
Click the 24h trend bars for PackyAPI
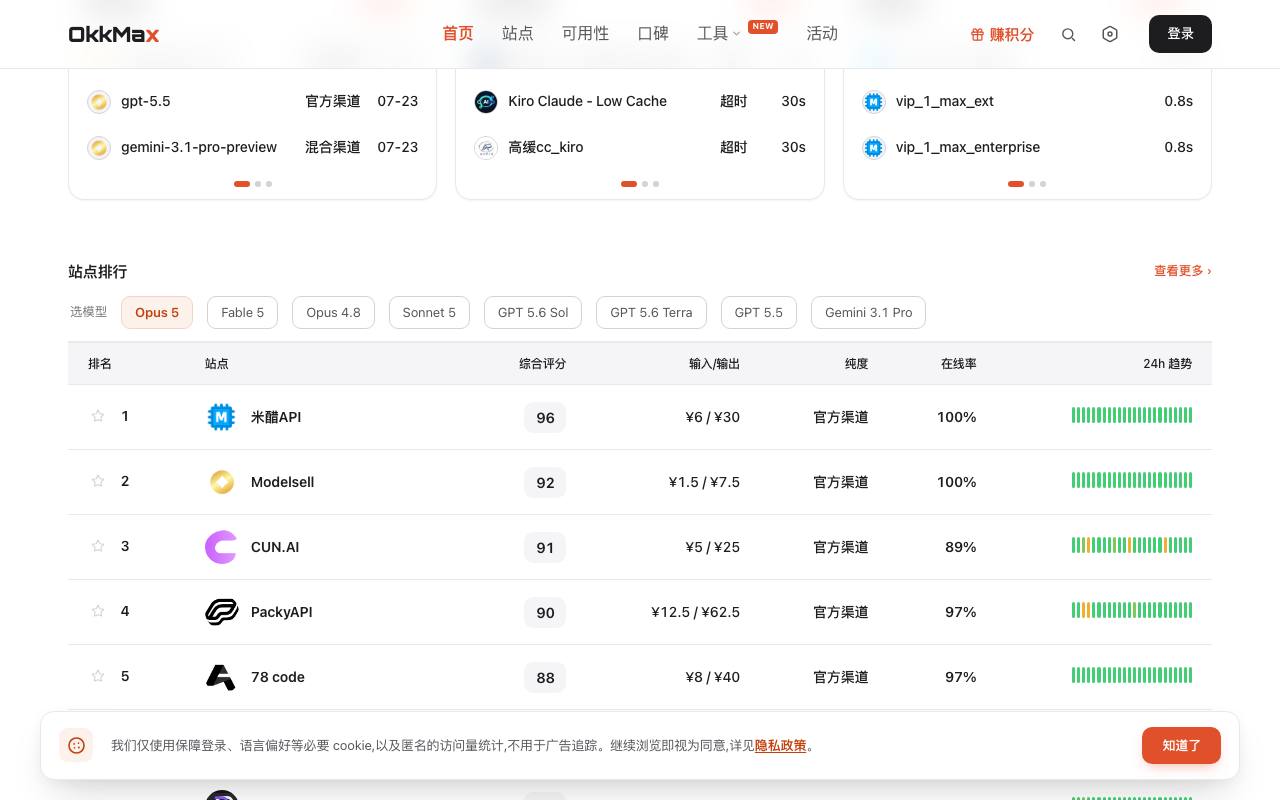[1132, 611]
